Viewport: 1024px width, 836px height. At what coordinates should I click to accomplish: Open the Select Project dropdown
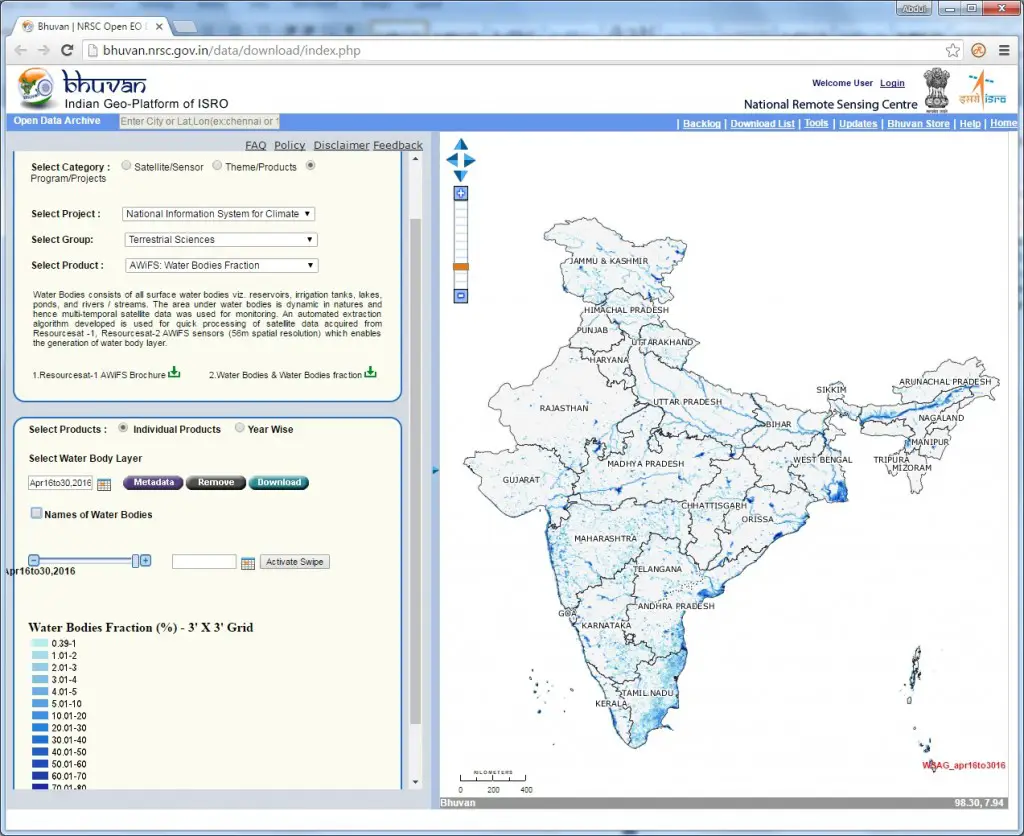point(219,214)
